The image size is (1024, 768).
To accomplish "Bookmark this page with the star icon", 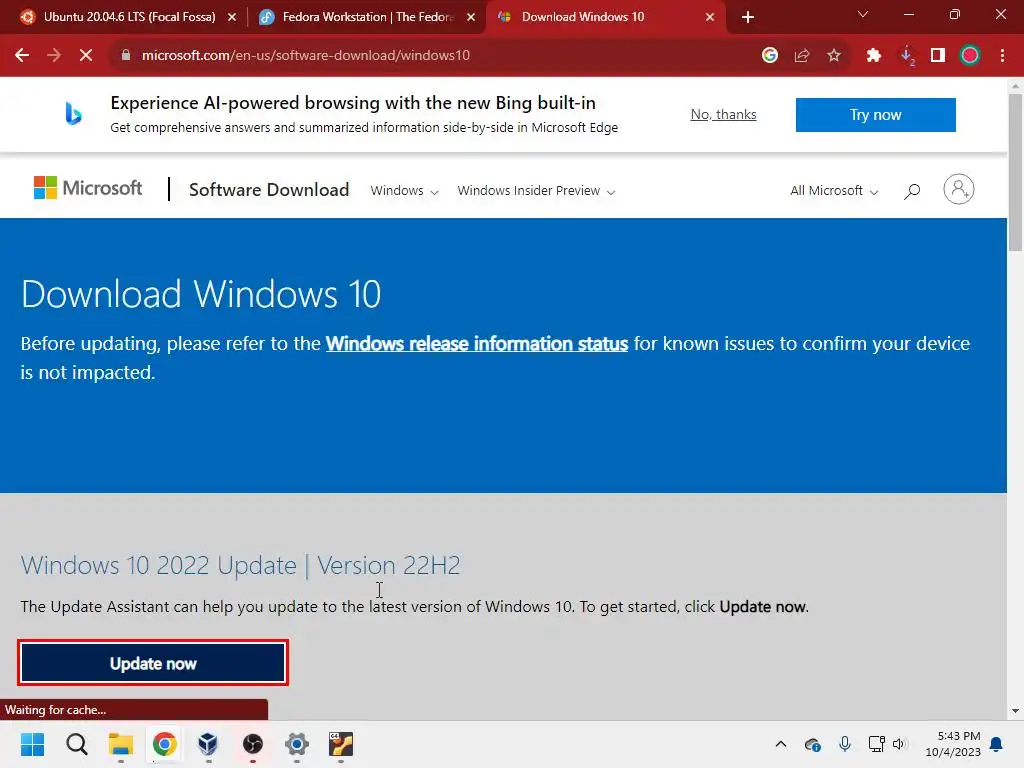I will (x=834, y=56).
